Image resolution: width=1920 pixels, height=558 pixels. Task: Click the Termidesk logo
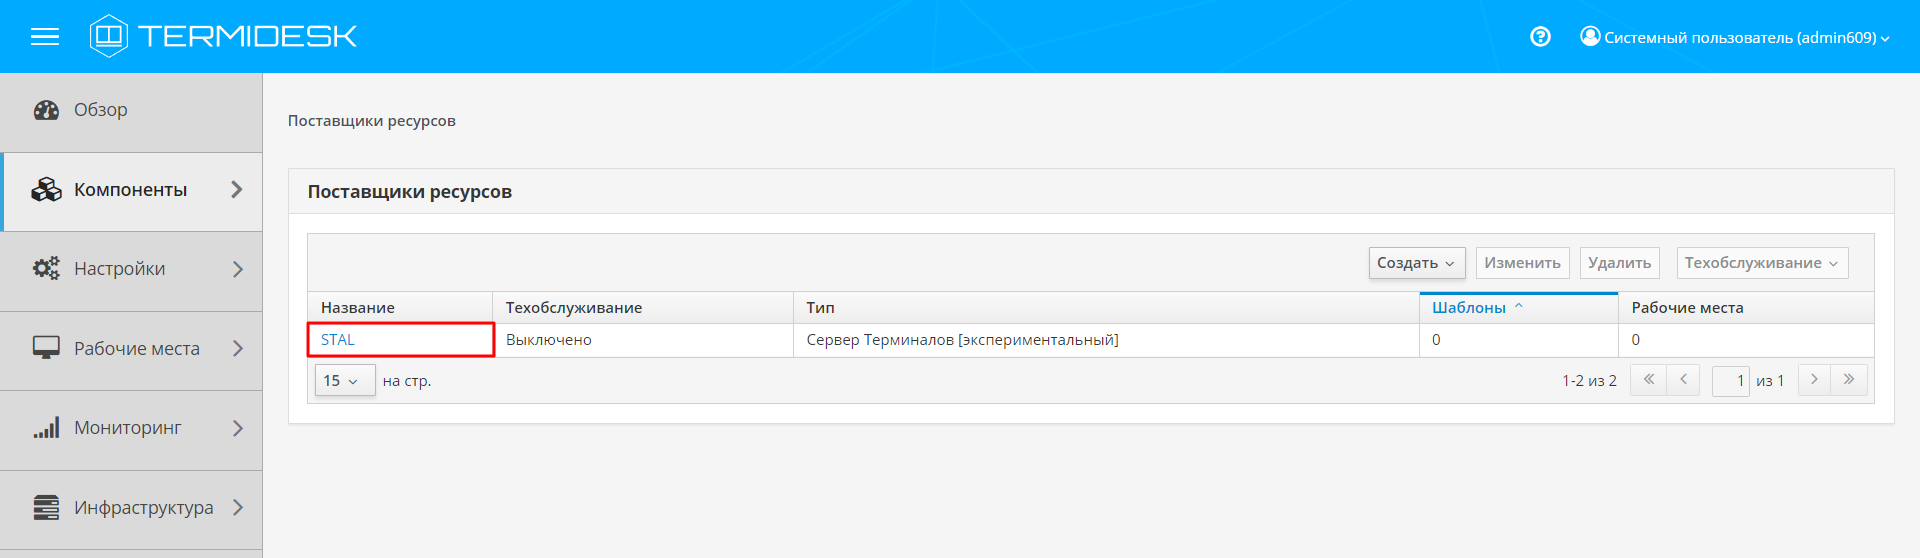tap(223, 36)
